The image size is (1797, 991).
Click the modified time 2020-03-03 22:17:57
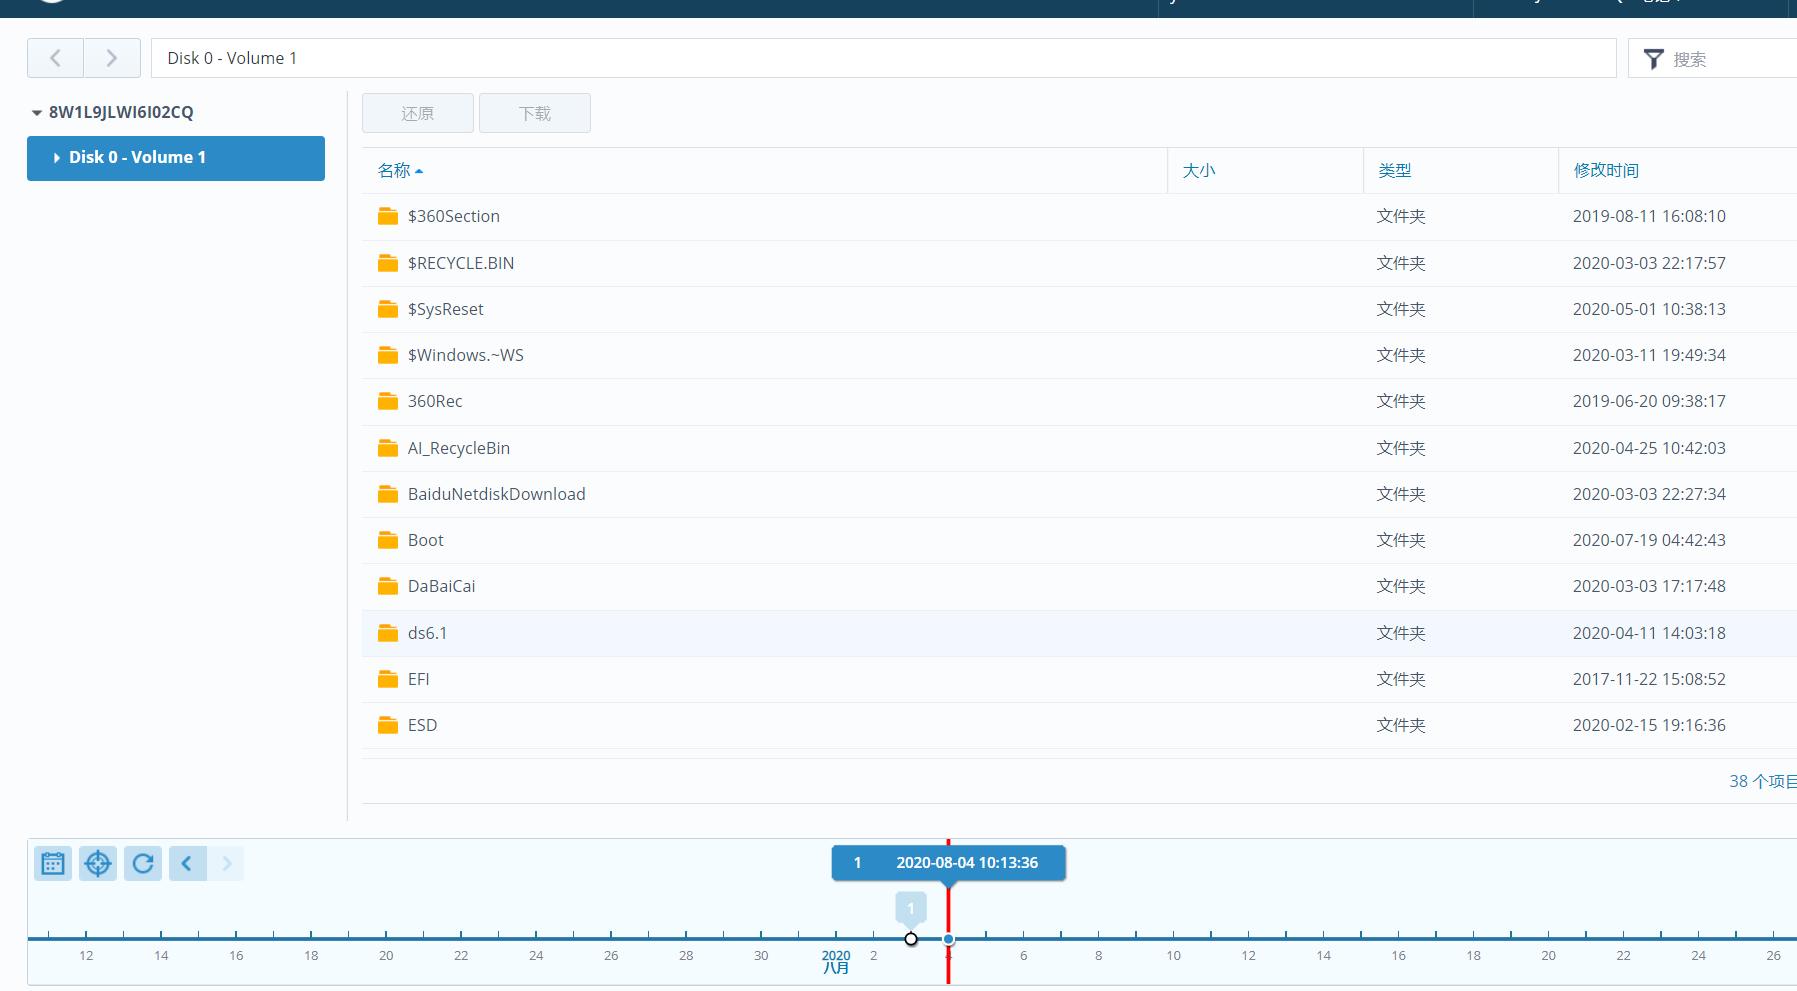point(1649,263)
